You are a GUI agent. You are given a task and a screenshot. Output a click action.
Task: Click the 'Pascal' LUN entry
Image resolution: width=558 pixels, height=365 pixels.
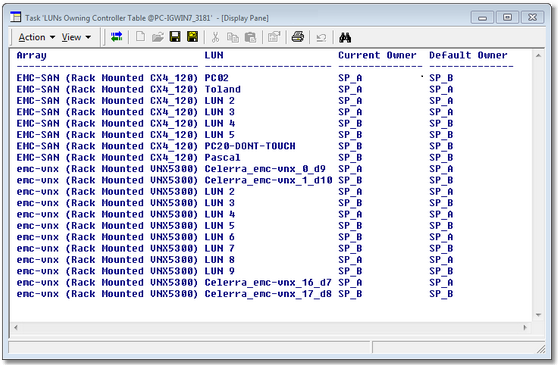(222, 158)
